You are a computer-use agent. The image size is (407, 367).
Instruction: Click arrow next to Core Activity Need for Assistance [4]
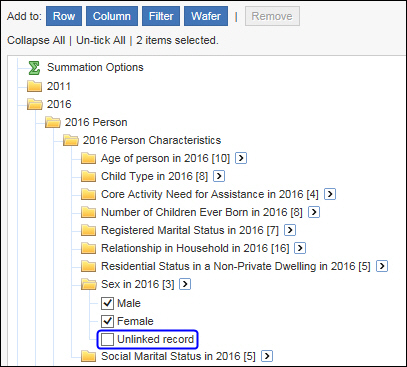(330, 194)
